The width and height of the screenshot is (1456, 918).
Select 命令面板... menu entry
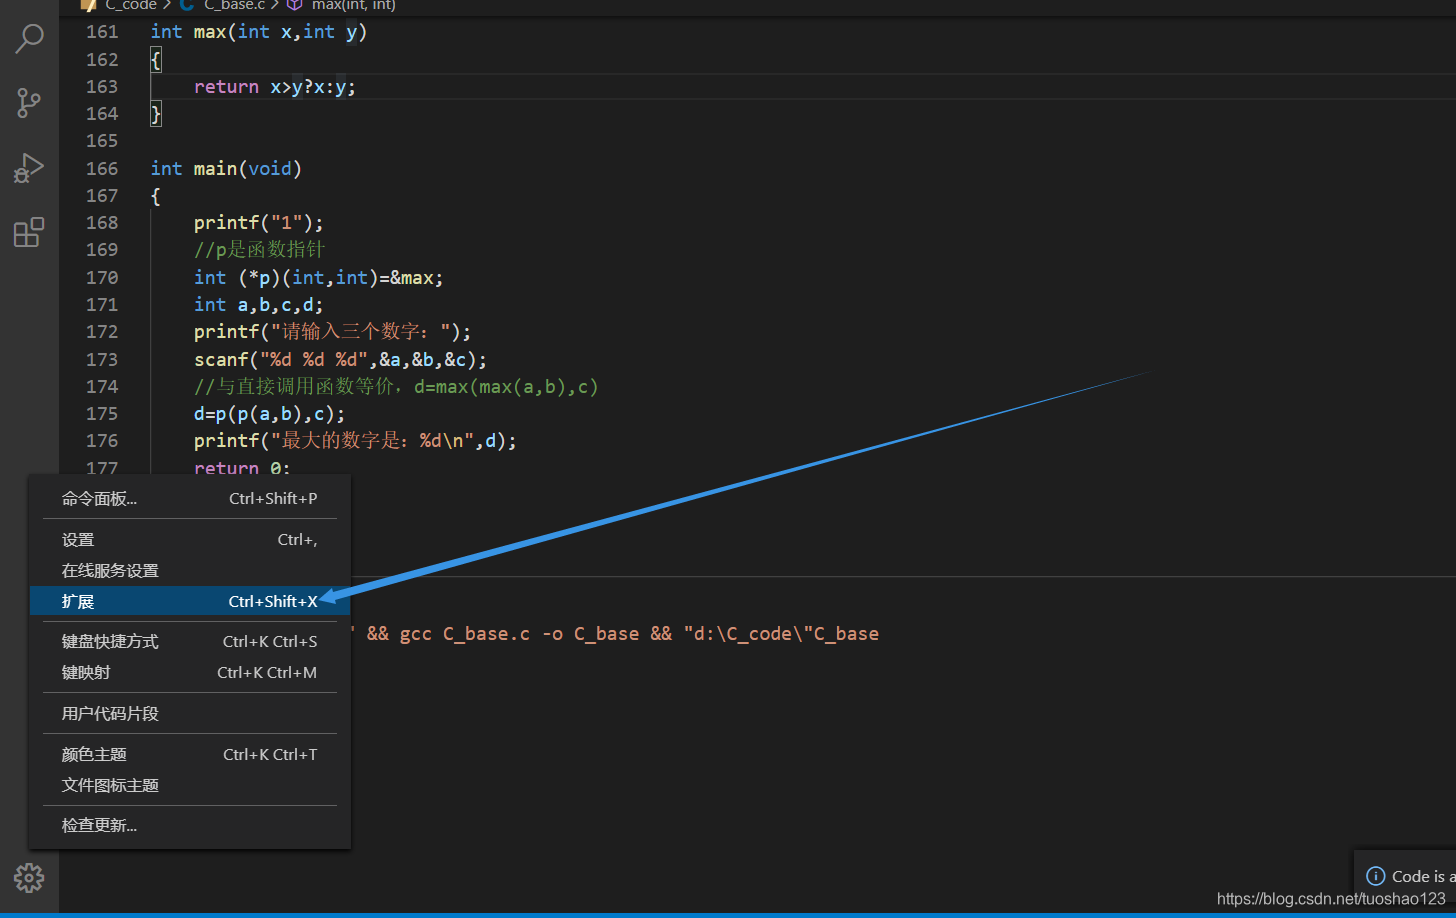(190, 498)
